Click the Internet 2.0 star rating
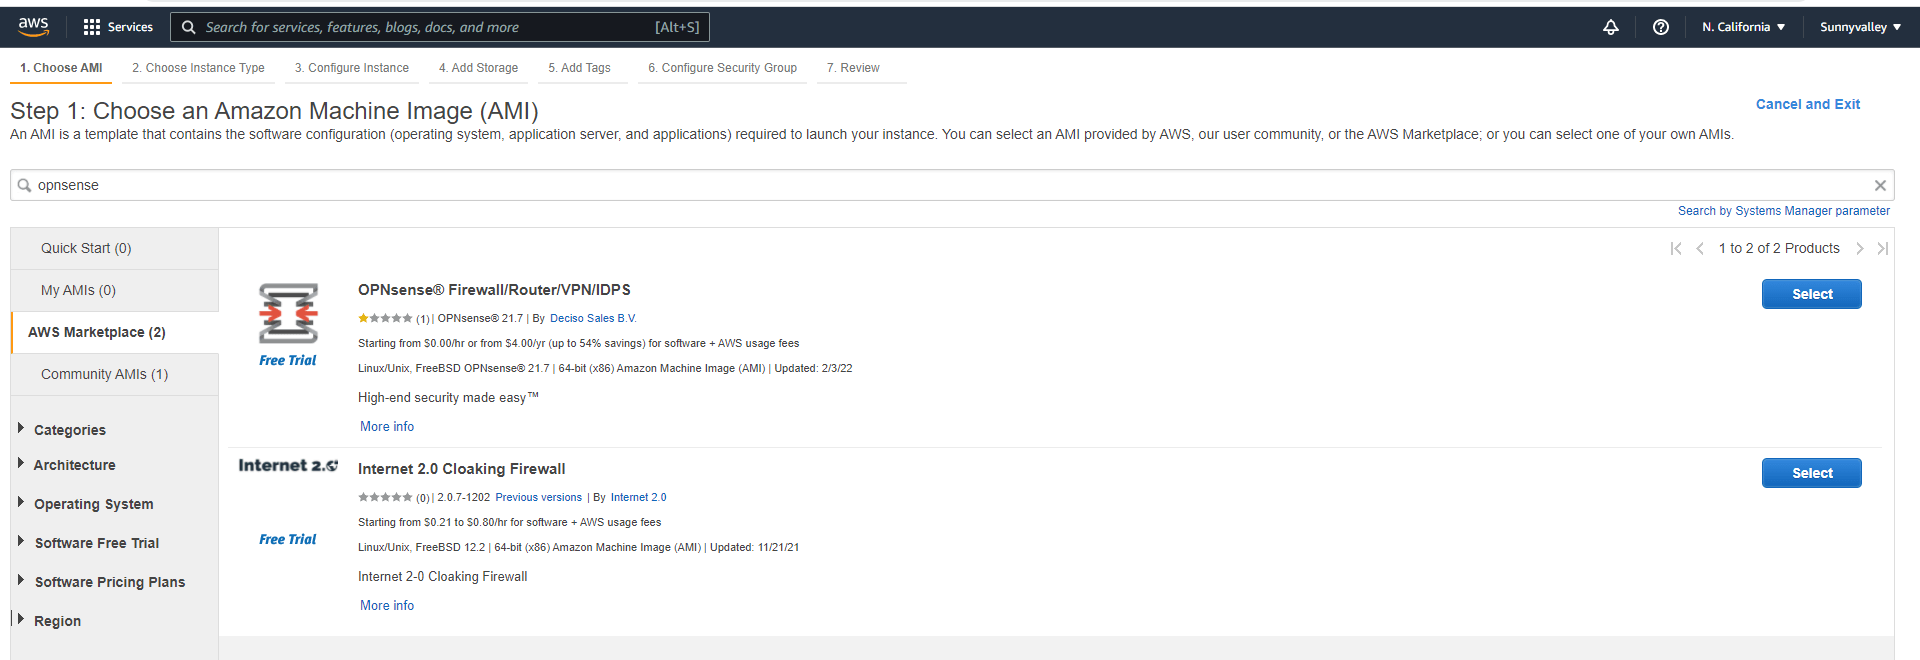This screenshot has height=660, width=1920. [385, 497]
